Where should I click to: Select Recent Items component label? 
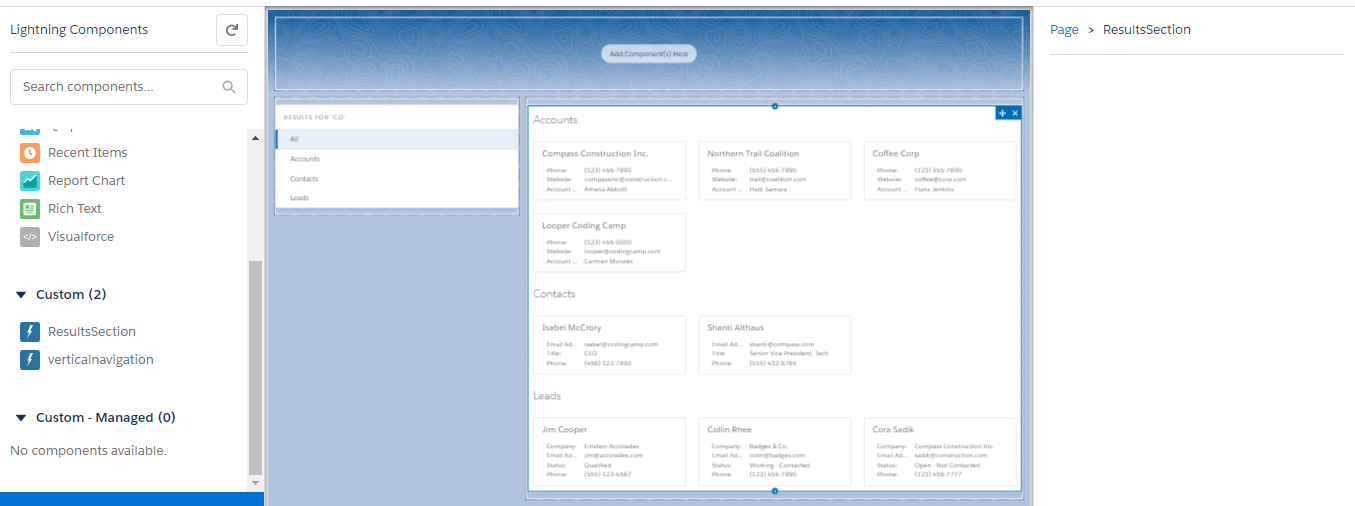pyautogui.click(x=88, y=153)
